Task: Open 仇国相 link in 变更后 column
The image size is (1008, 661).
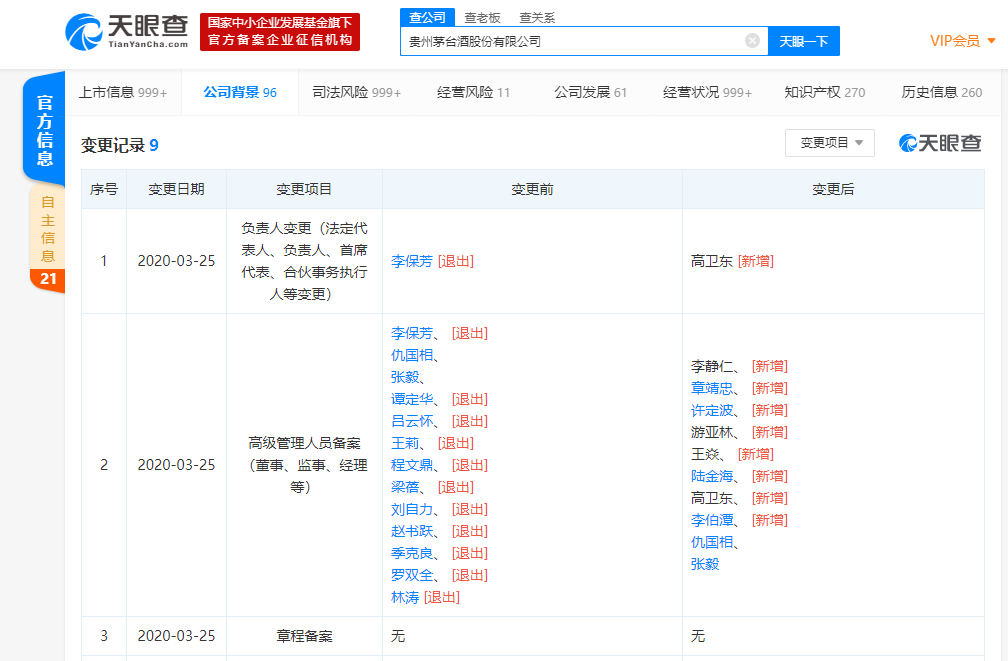Action: coord(712,542)
